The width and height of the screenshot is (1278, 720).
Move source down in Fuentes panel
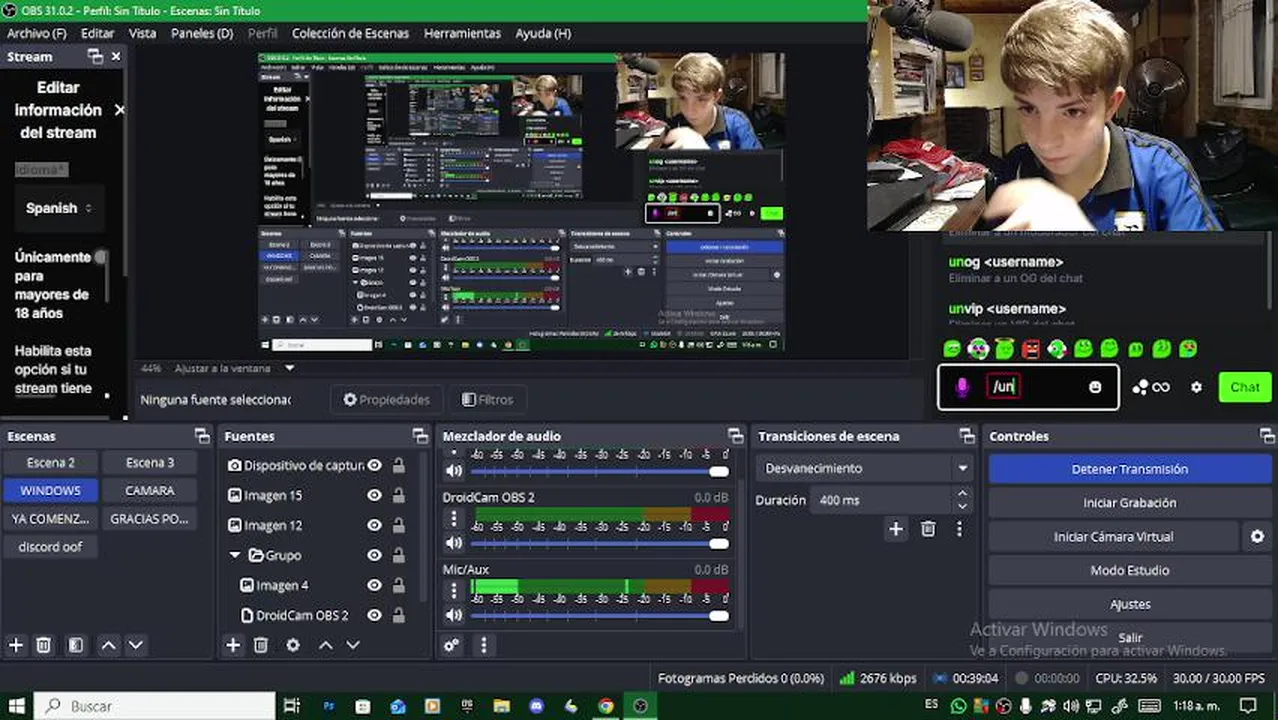(x=353, y=646)
